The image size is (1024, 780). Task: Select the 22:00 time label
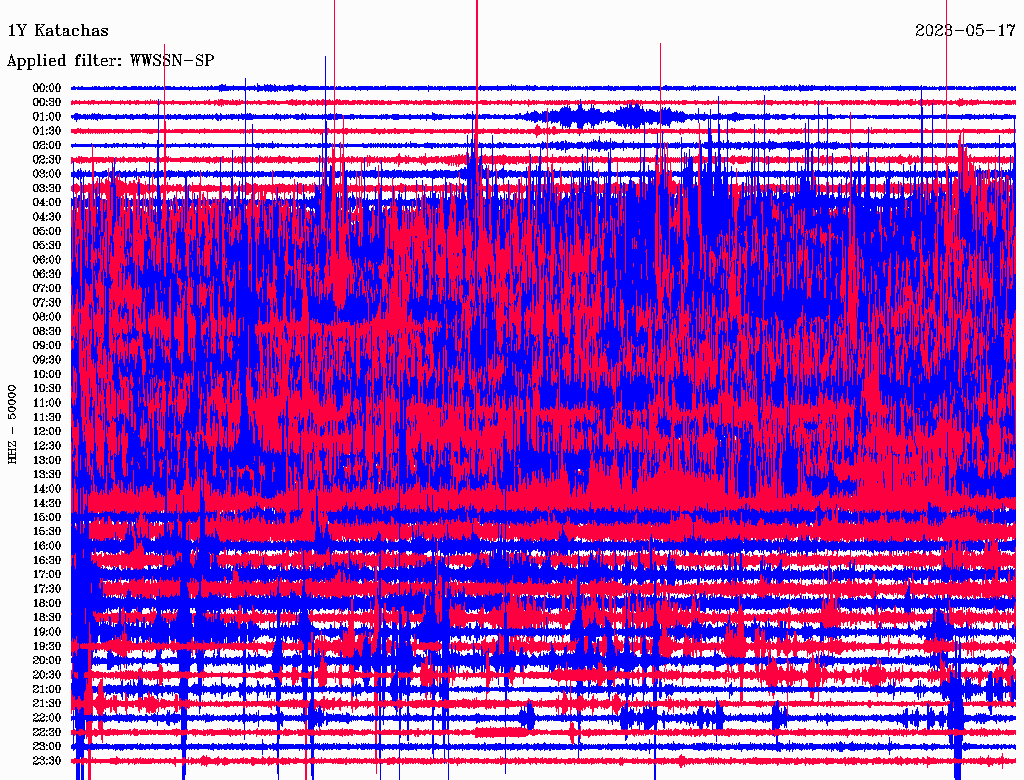click(x=47, y=717)
